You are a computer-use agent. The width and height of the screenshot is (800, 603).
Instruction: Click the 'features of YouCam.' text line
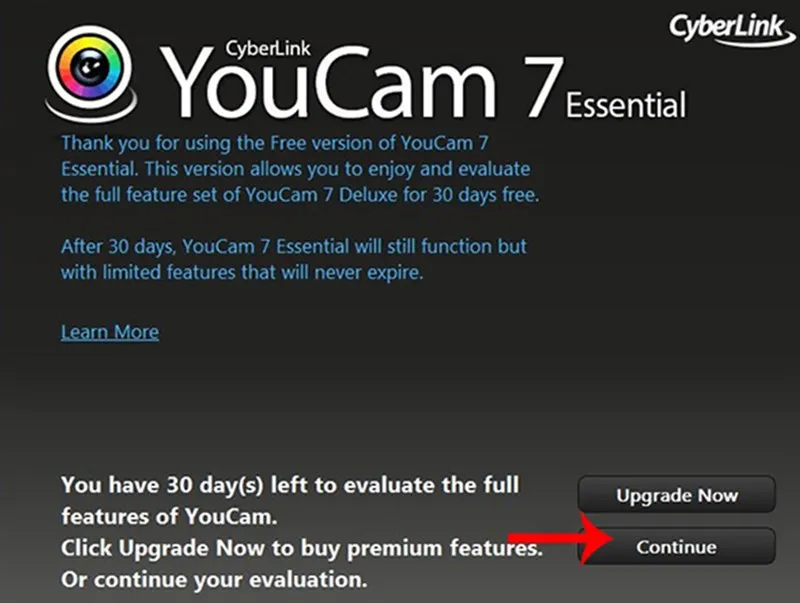[169, 516]
